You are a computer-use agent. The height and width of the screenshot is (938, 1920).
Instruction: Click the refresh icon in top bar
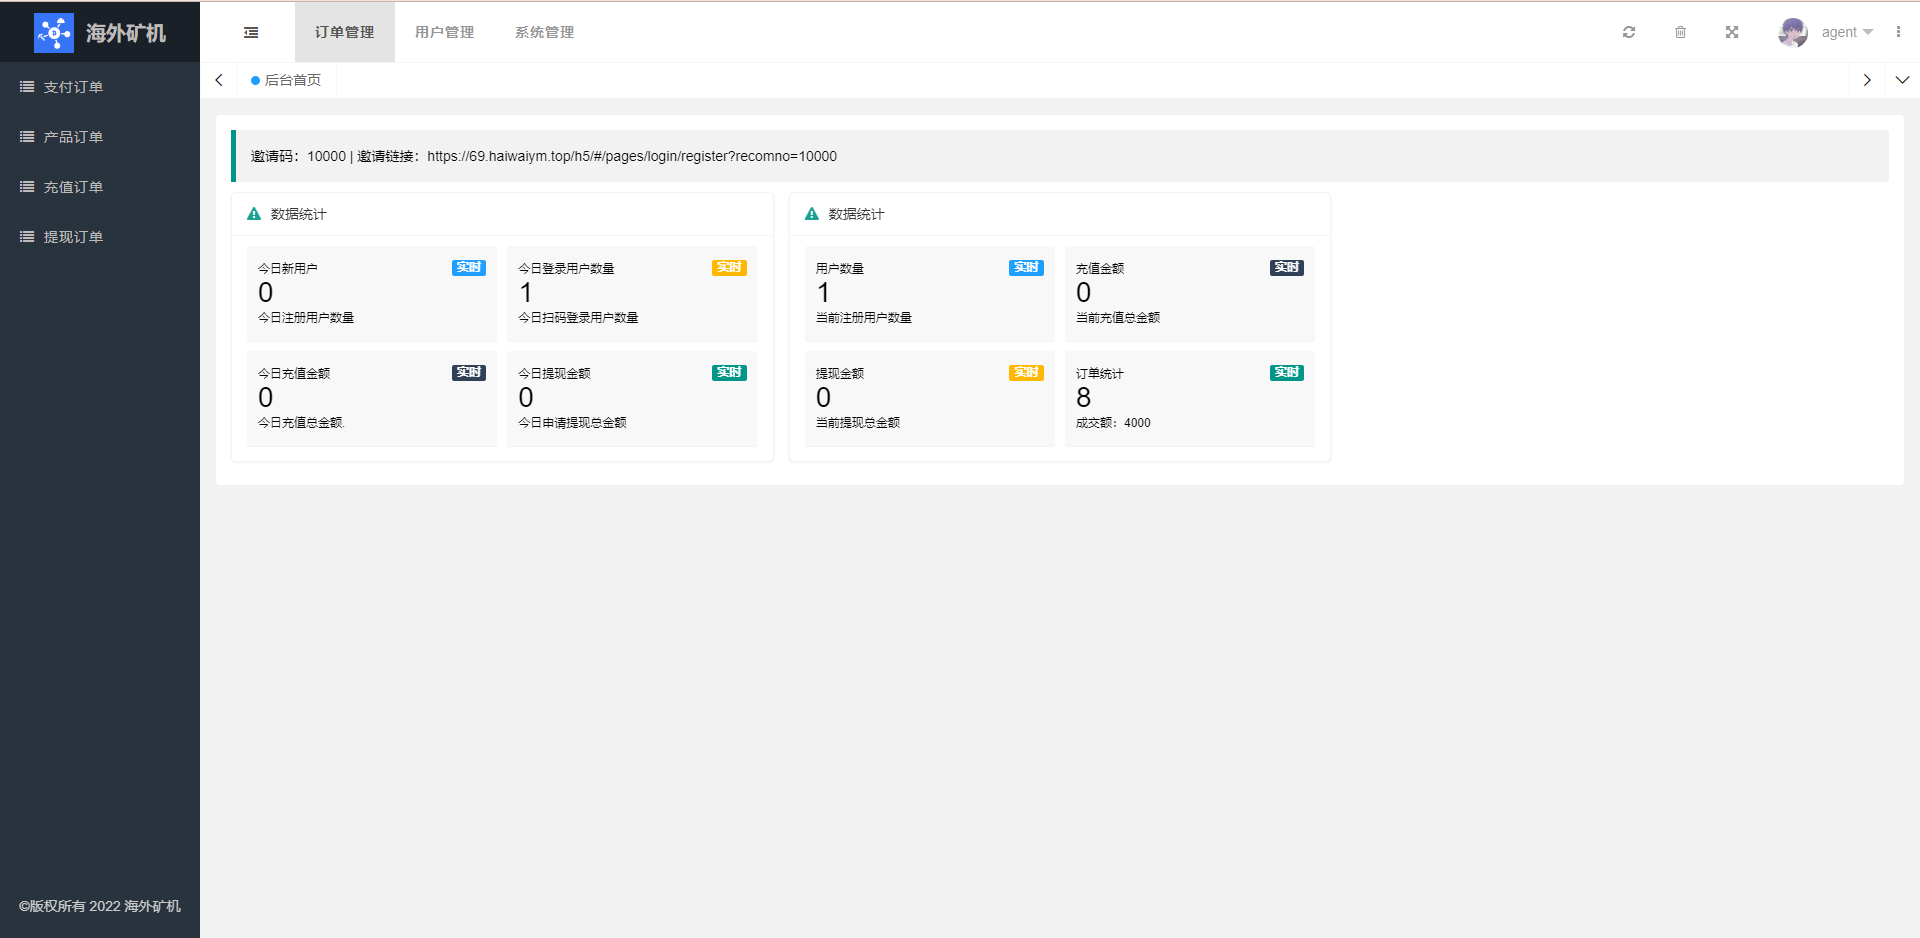click(x=1629, y=32)
